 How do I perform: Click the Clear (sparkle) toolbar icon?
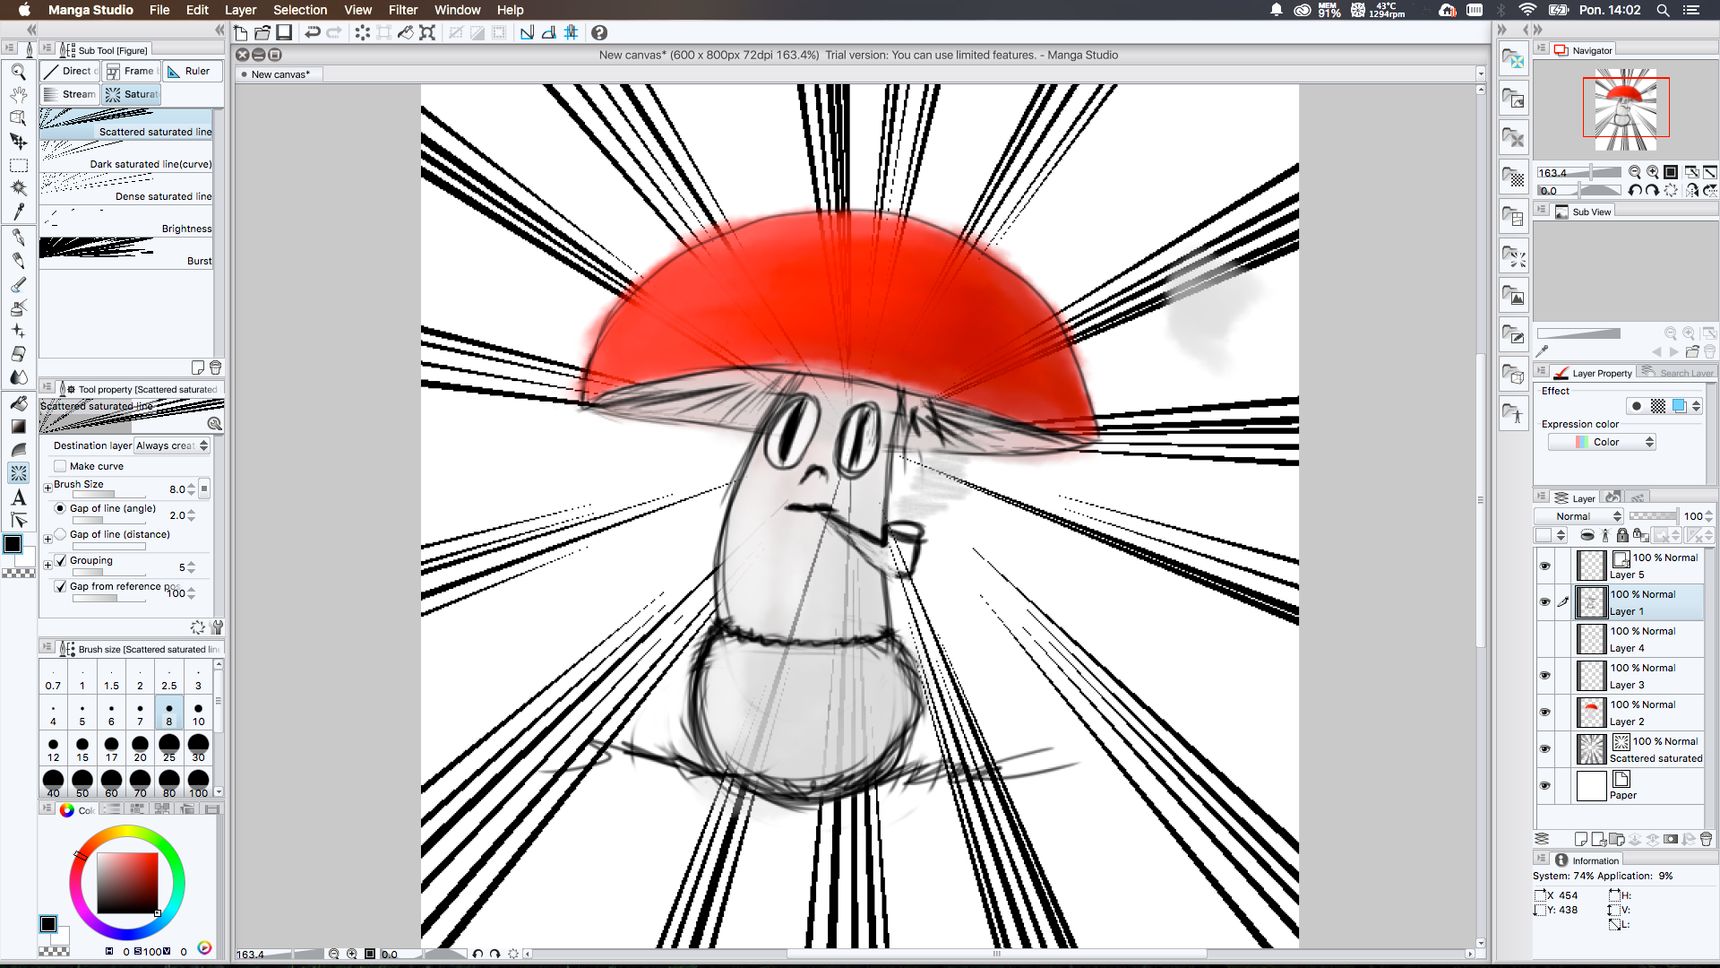(x=362, y=33)
